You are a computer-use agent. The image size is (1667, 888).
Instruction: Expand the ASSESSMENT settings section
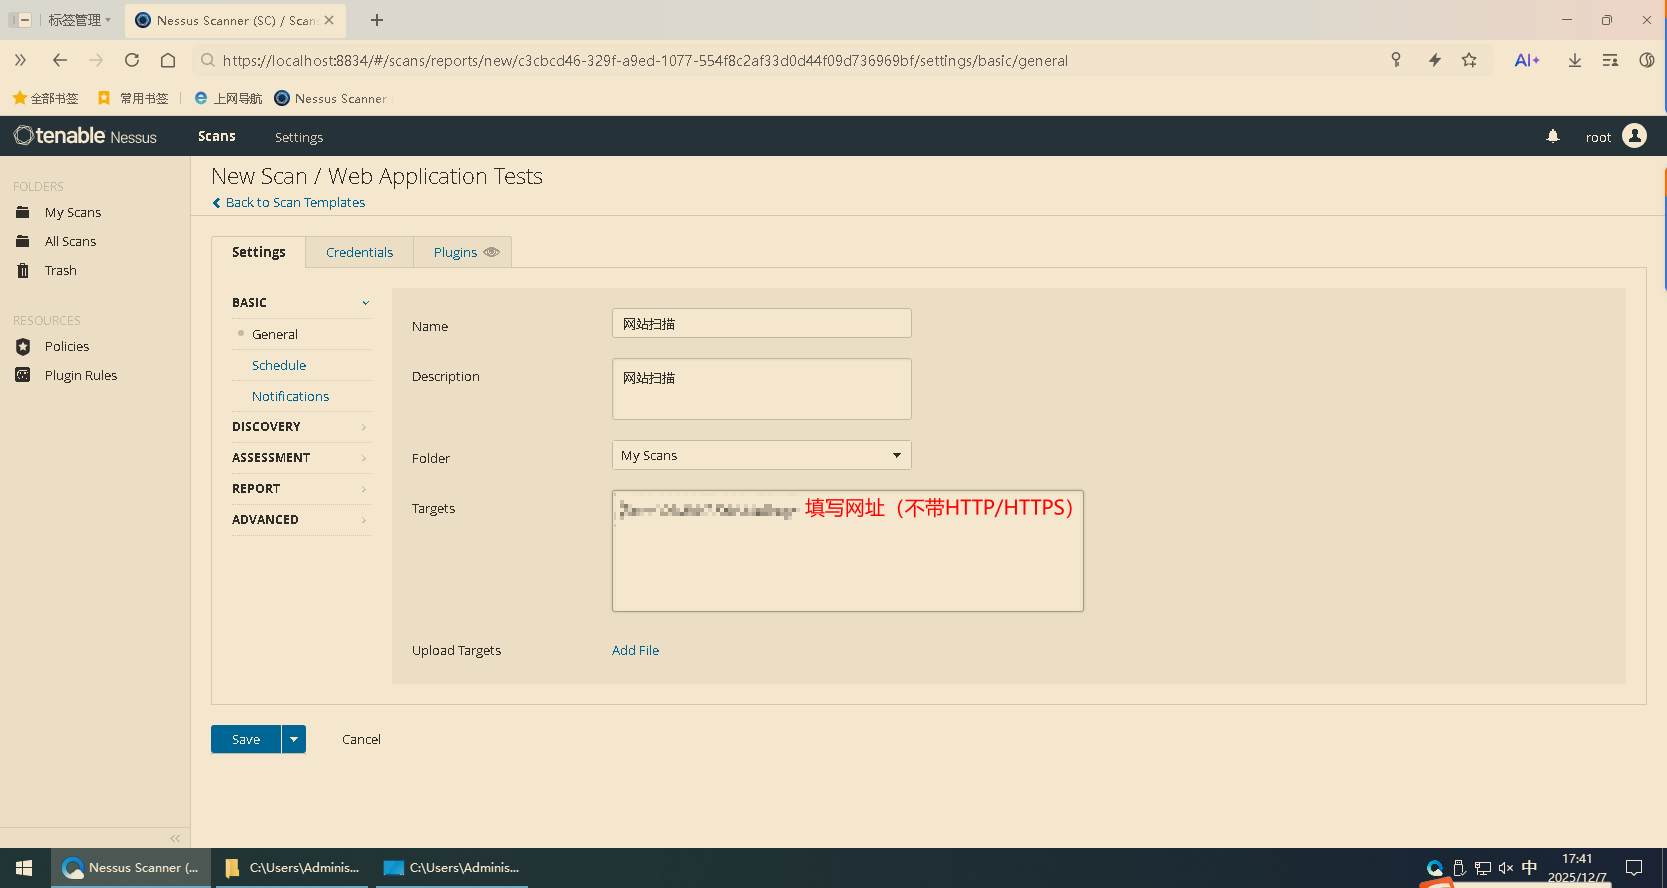(x=300, y=458)
